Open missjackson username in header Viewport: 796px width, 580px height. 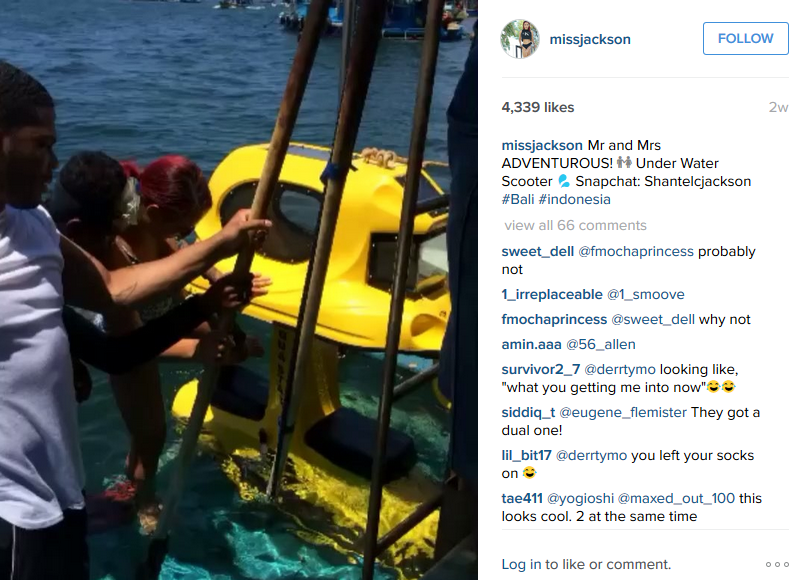pyautogui.click(x=590, y=39)
